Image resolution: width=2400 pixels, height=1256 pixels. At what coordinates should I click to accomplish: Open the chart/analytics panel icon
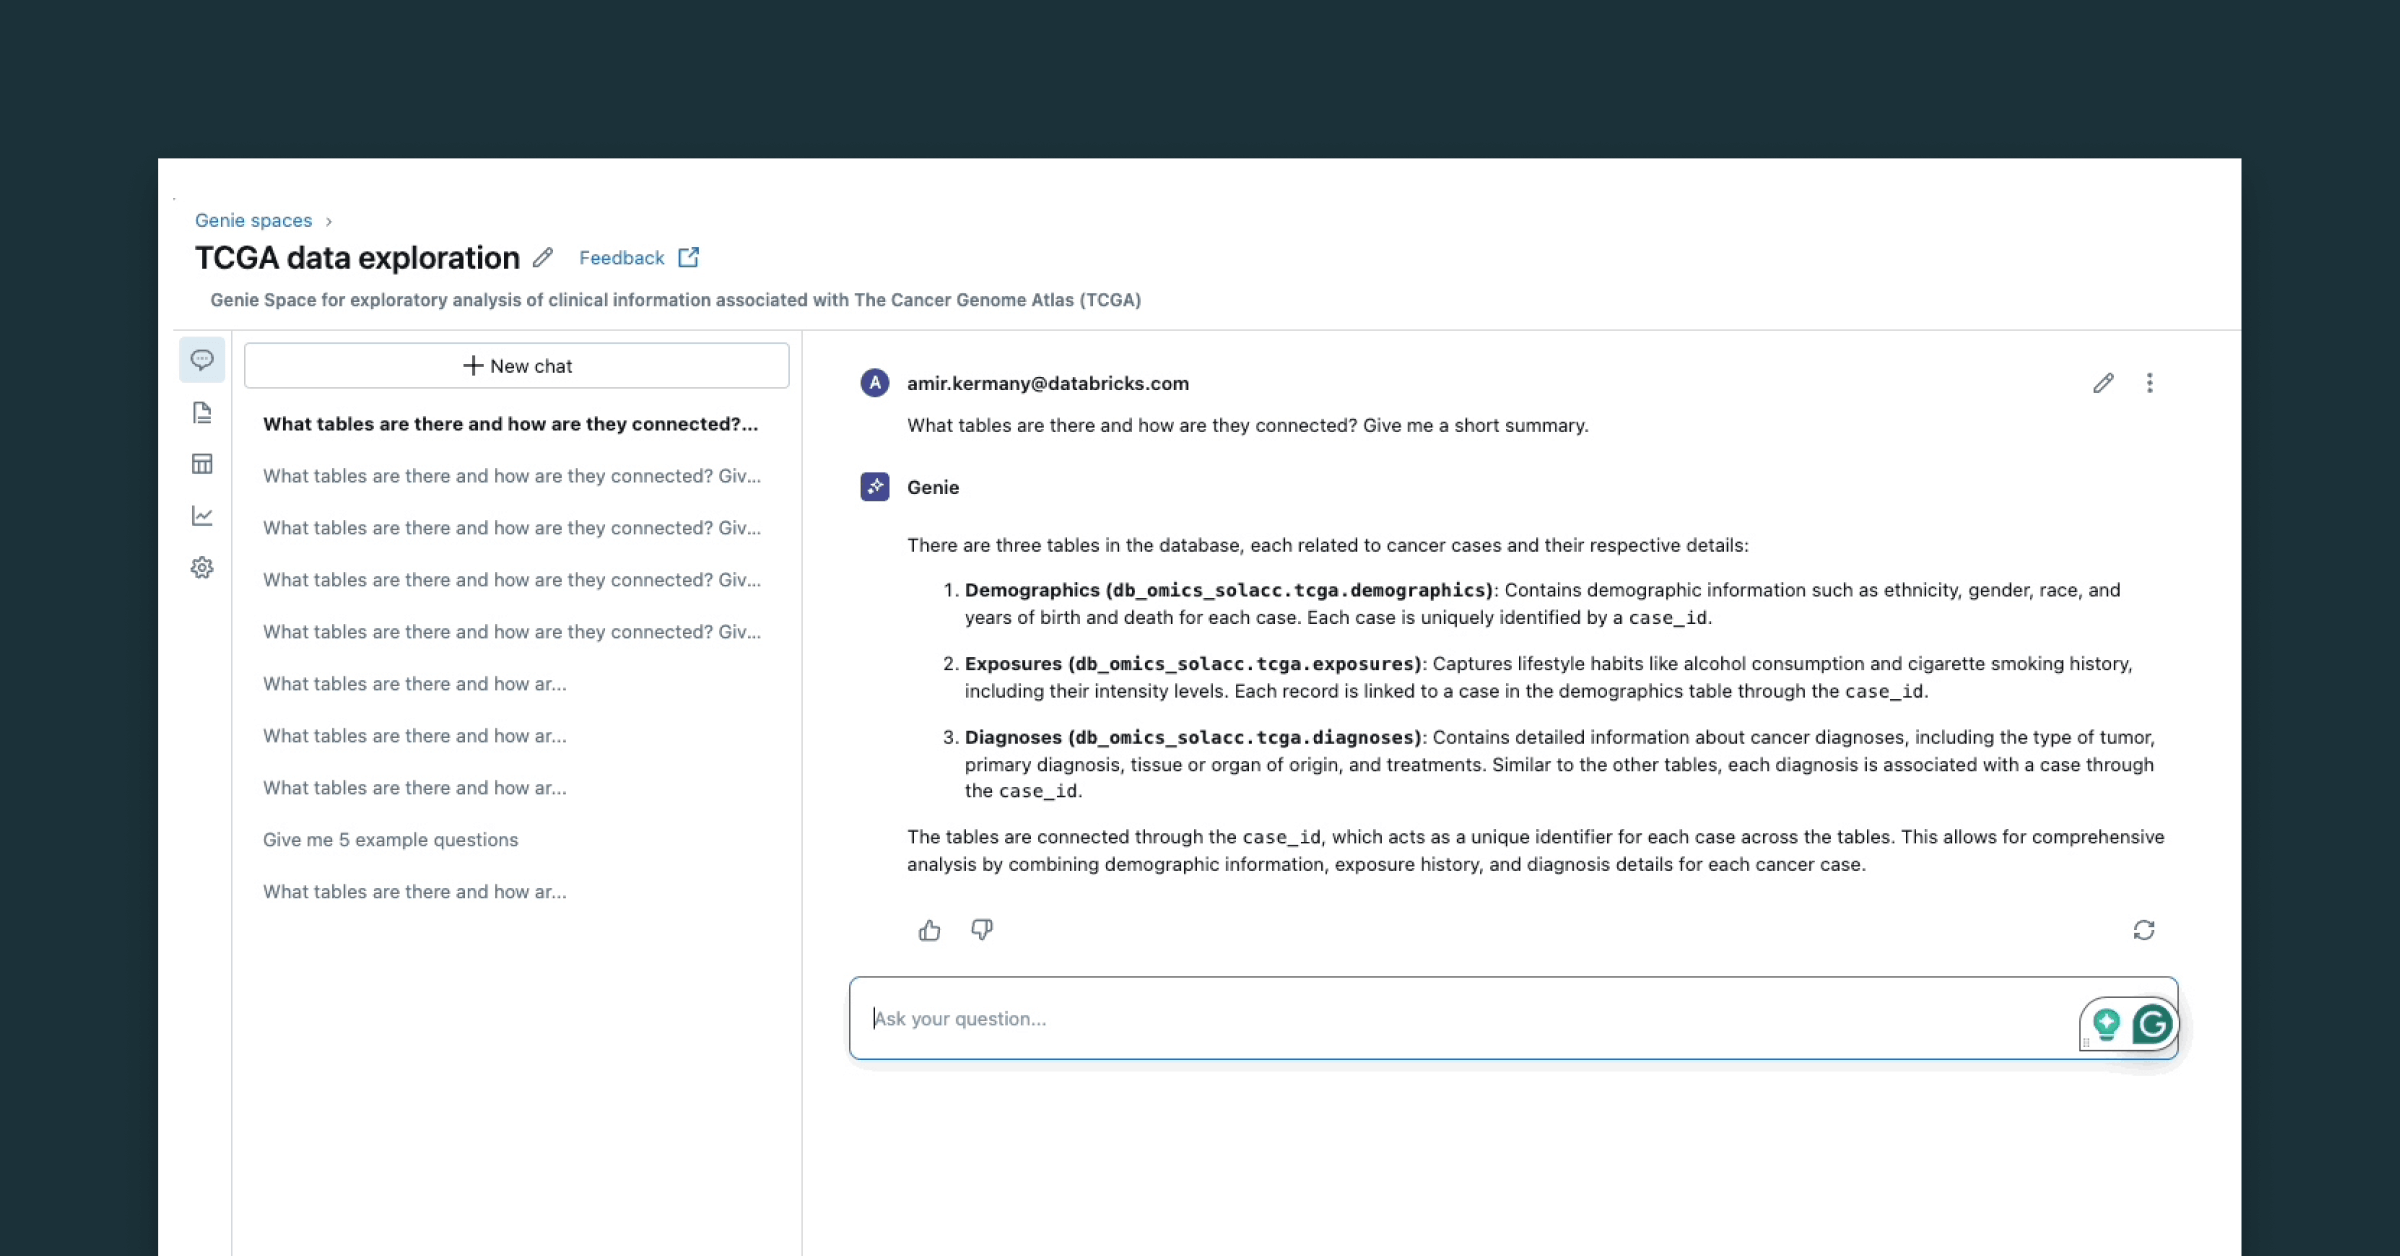[x=202, y=514]
